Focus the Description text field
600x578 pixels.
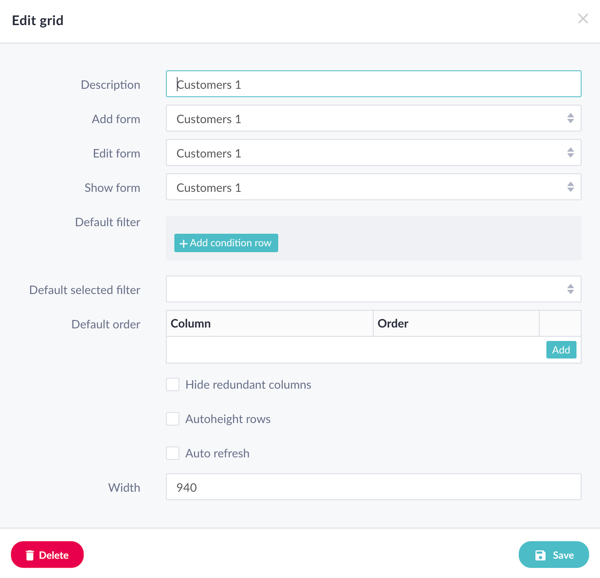click(373, 84)
